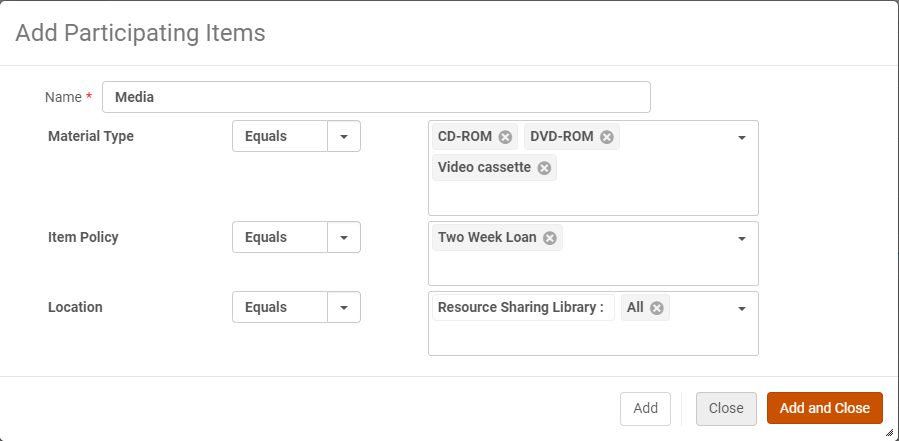Viewport: 899px width, 441px height.
Task: Click the Name field containing Media
Action: click(x=376, y=97)
